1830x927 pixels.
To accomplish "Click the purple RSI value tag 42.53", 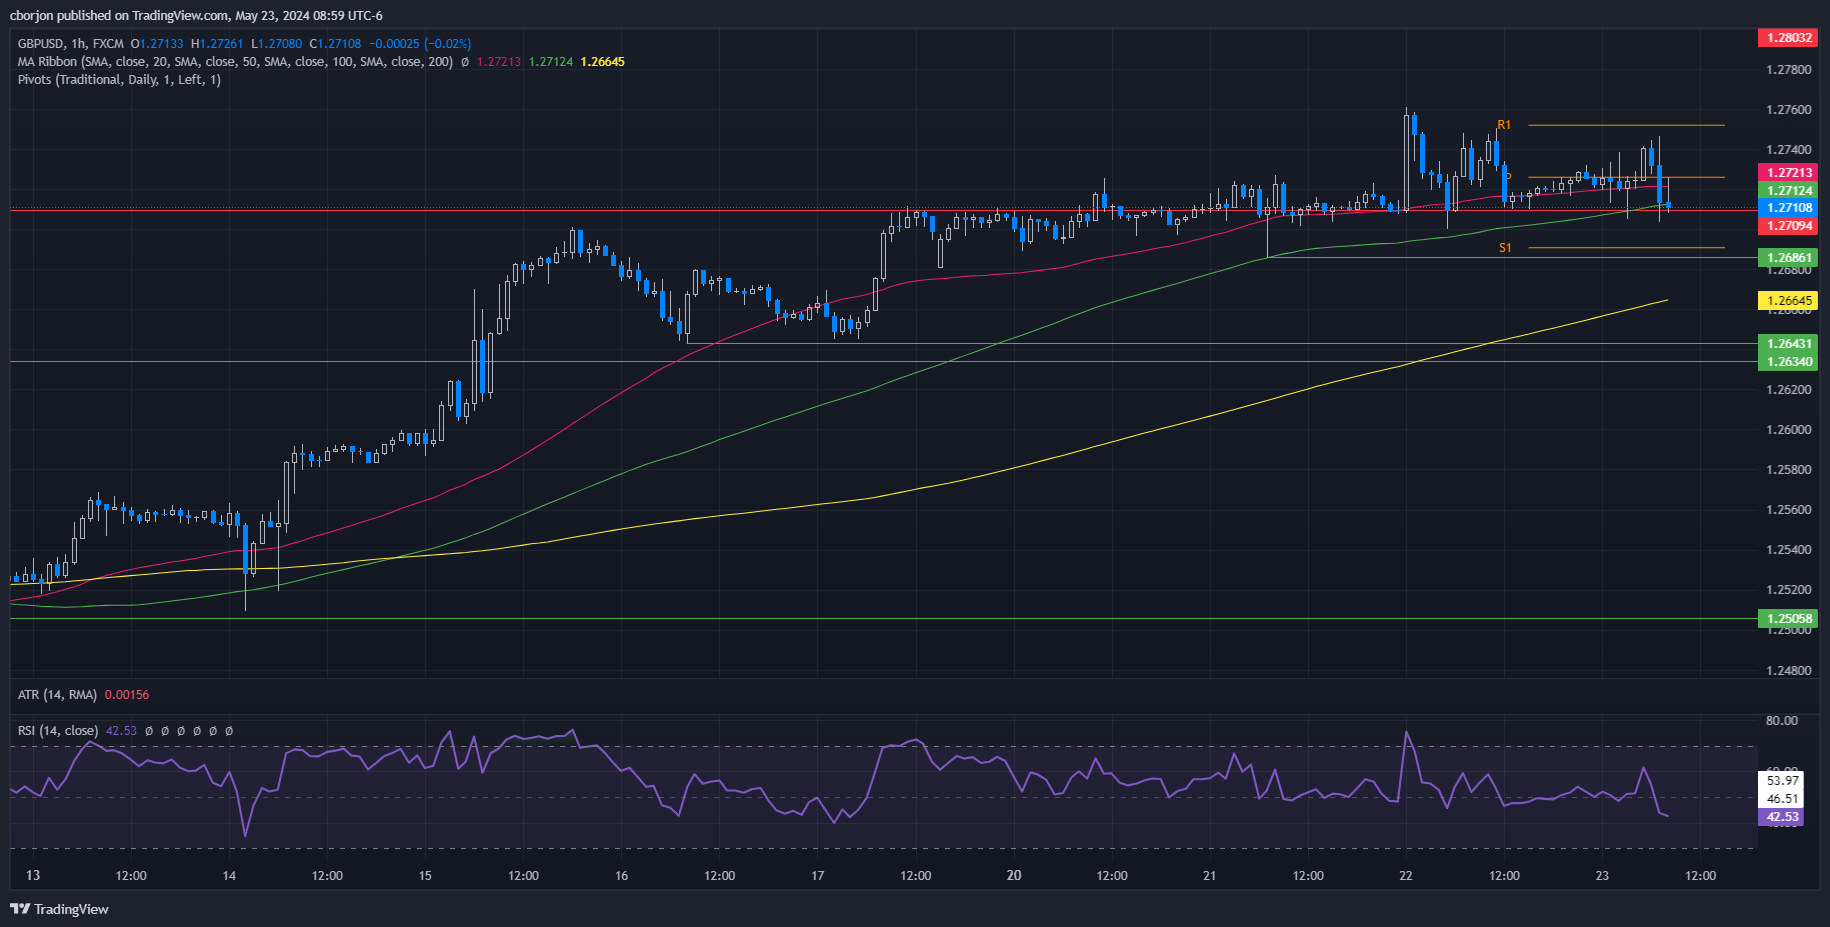I will pyautogui.click(x=1781, y=817).
